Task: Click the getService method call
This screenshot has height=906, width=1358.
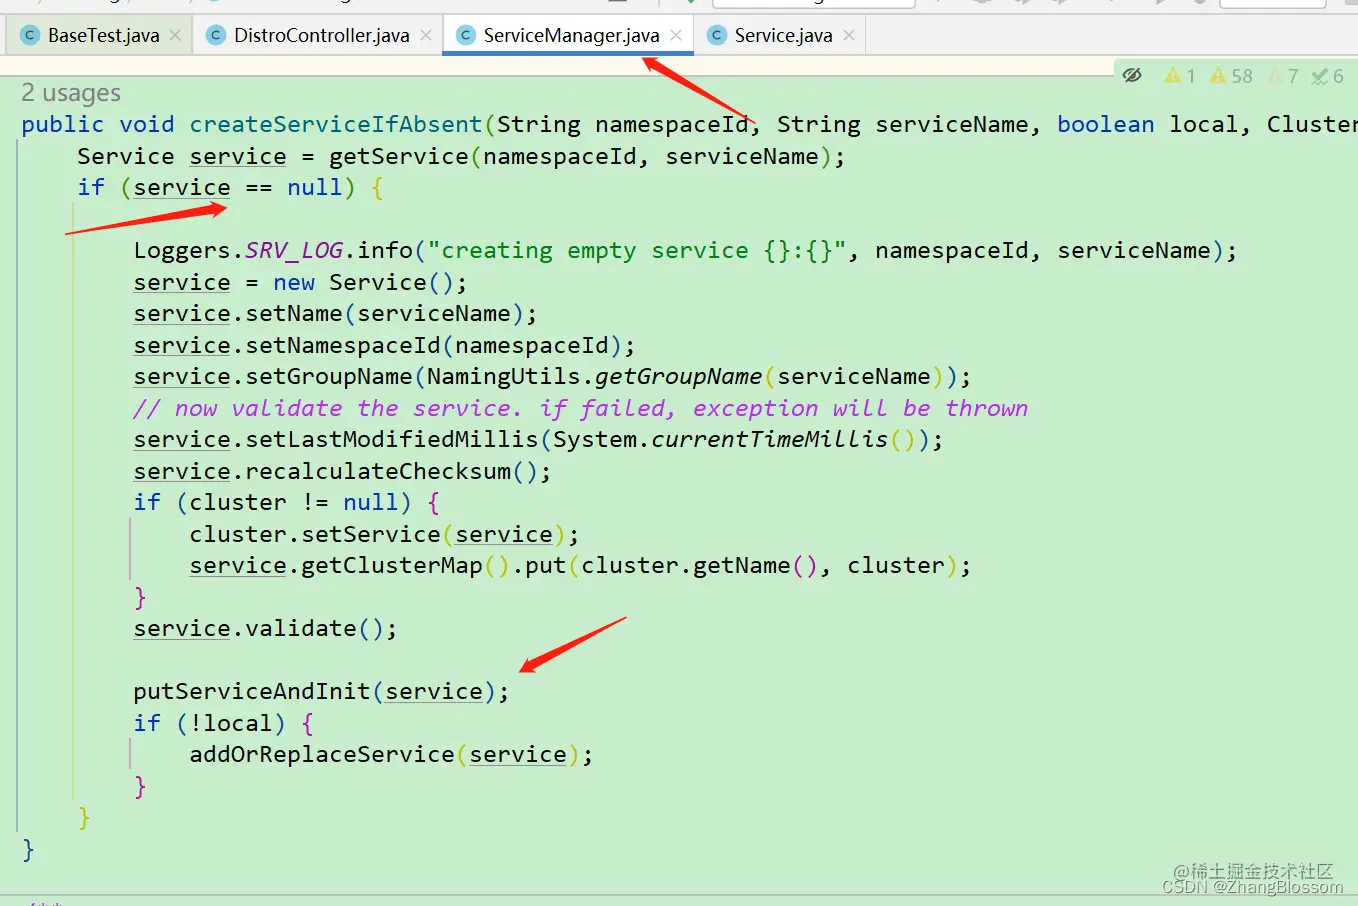Action: point(399,156)
